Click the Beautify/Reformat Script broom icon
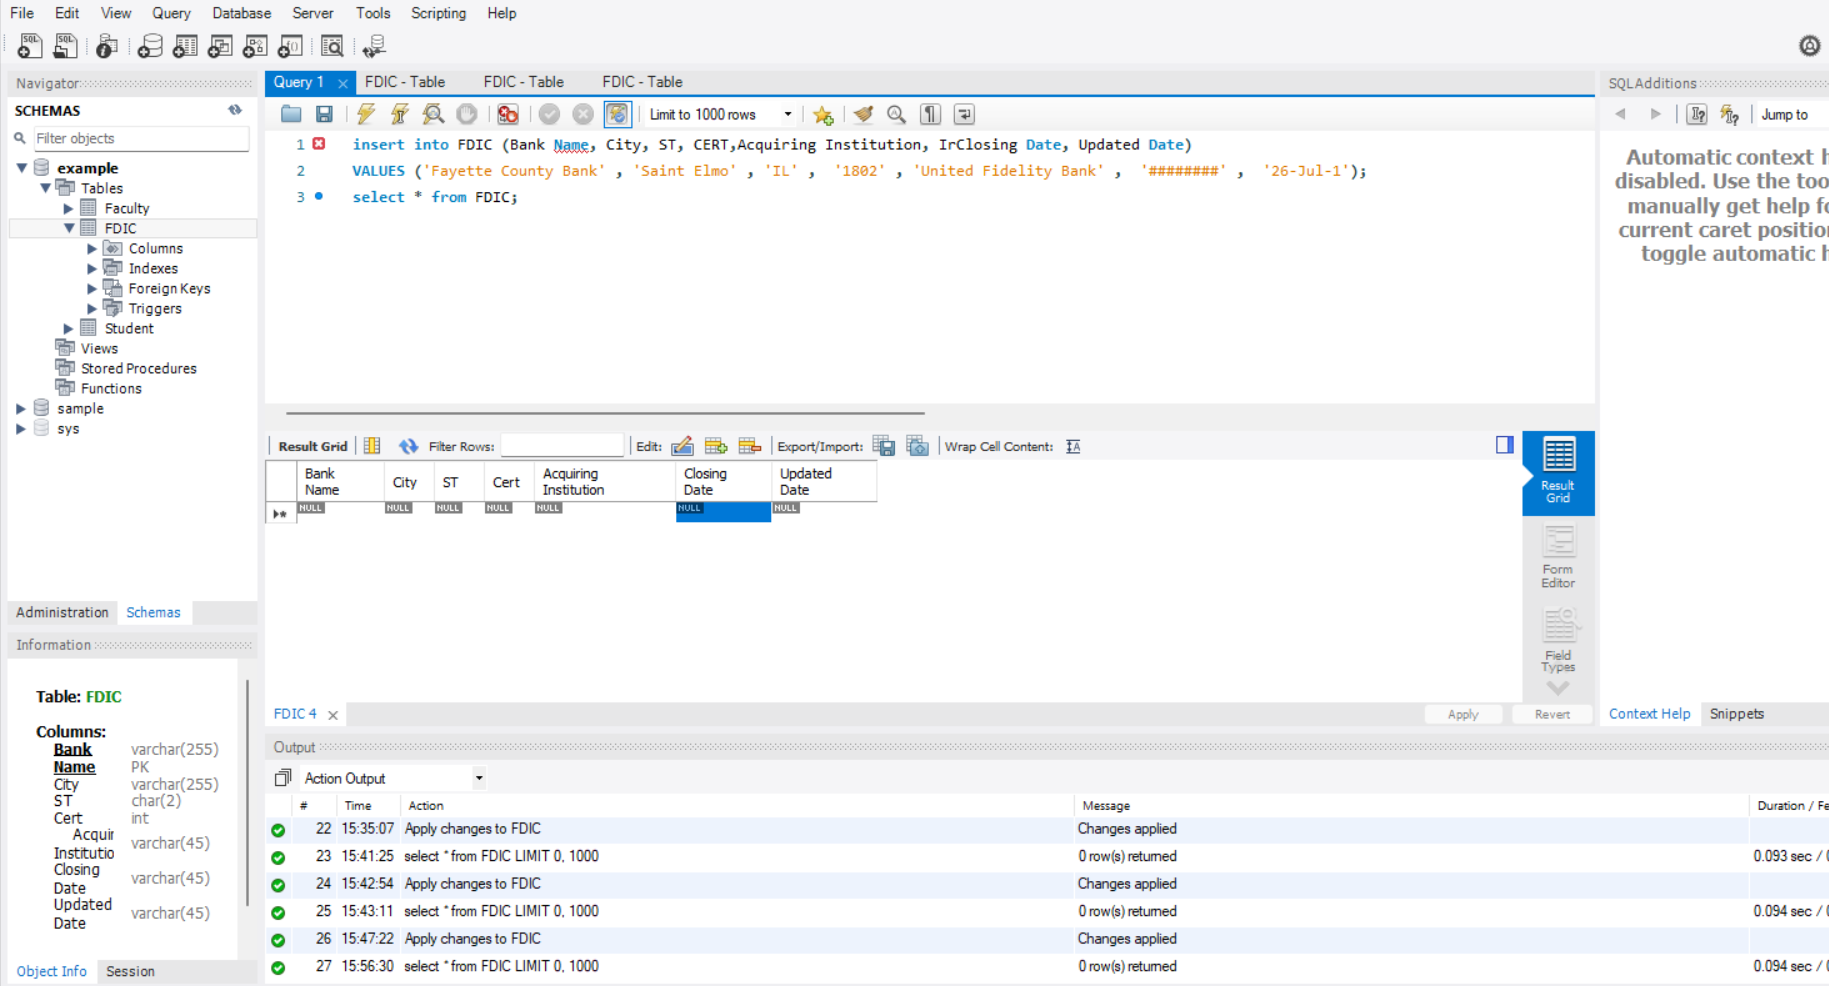This screenshot has width=1829, height=986. [x=862, y=114]
